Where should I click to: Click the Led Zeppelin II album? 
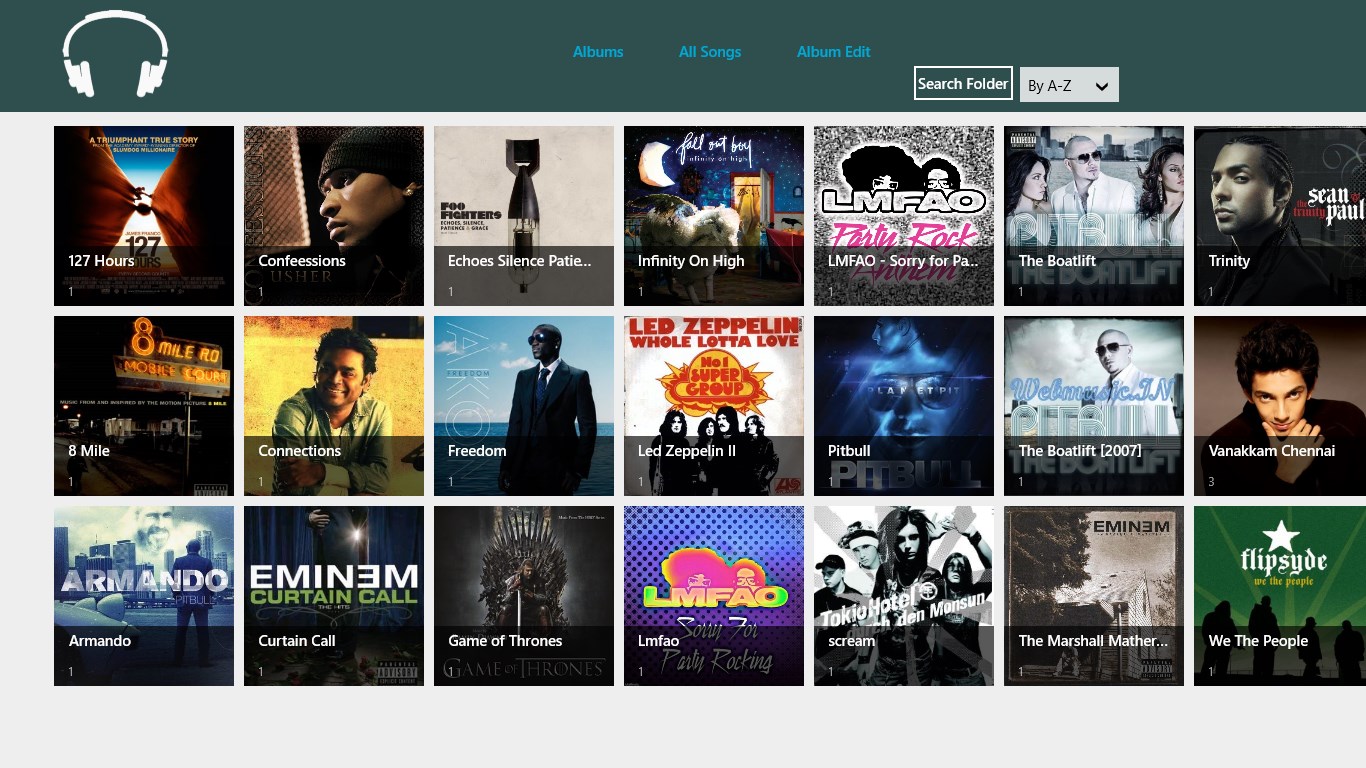point(714,406)
